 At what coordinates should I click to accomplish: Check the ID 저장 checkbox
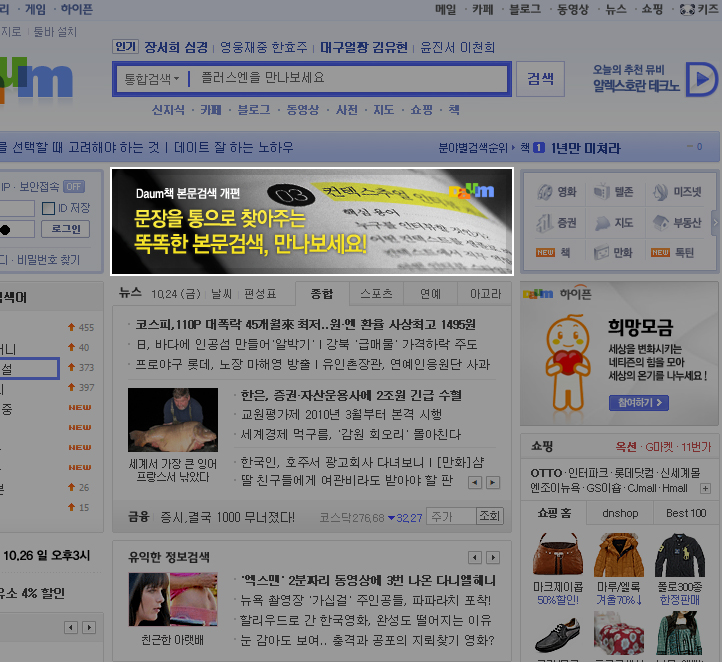(x=48, y=208)
